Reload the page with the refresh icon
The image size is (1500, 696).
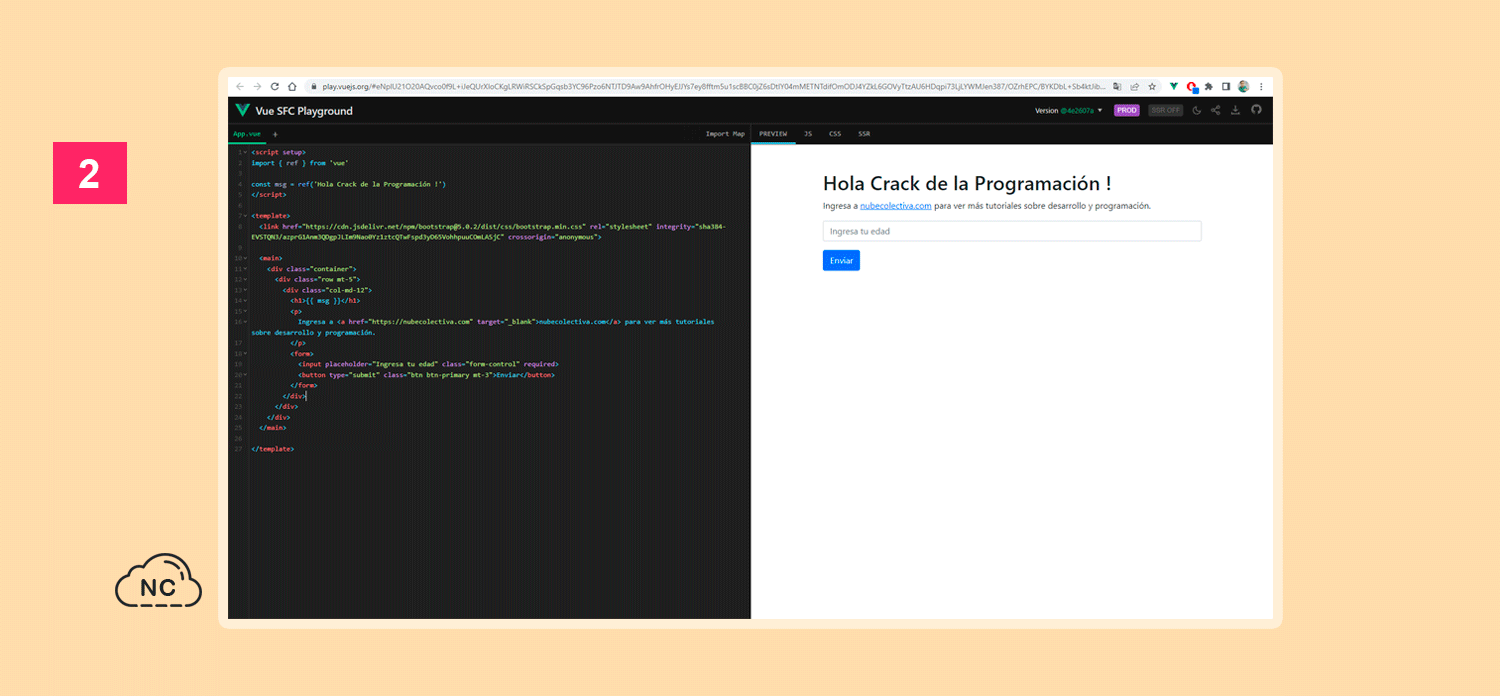point(275,87)
